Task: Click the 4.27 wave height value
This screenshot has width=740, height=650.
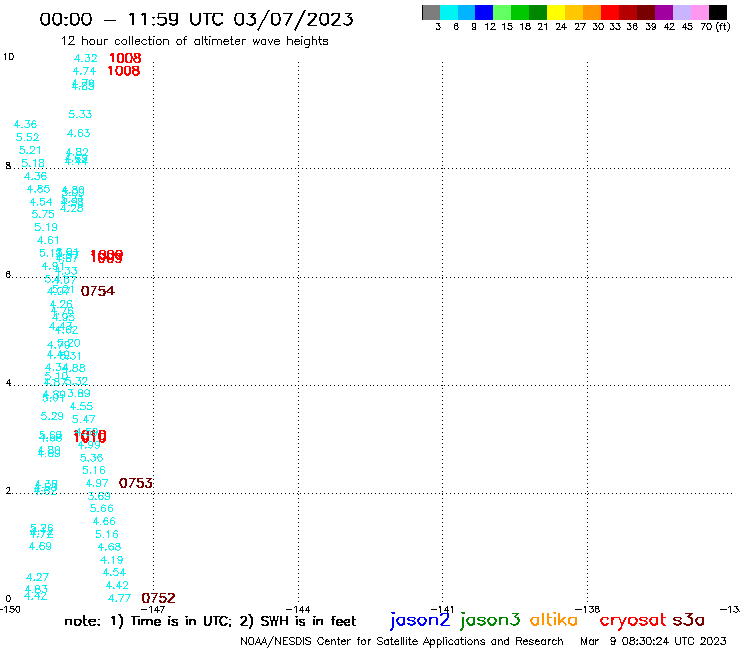Action: (37, 577)
